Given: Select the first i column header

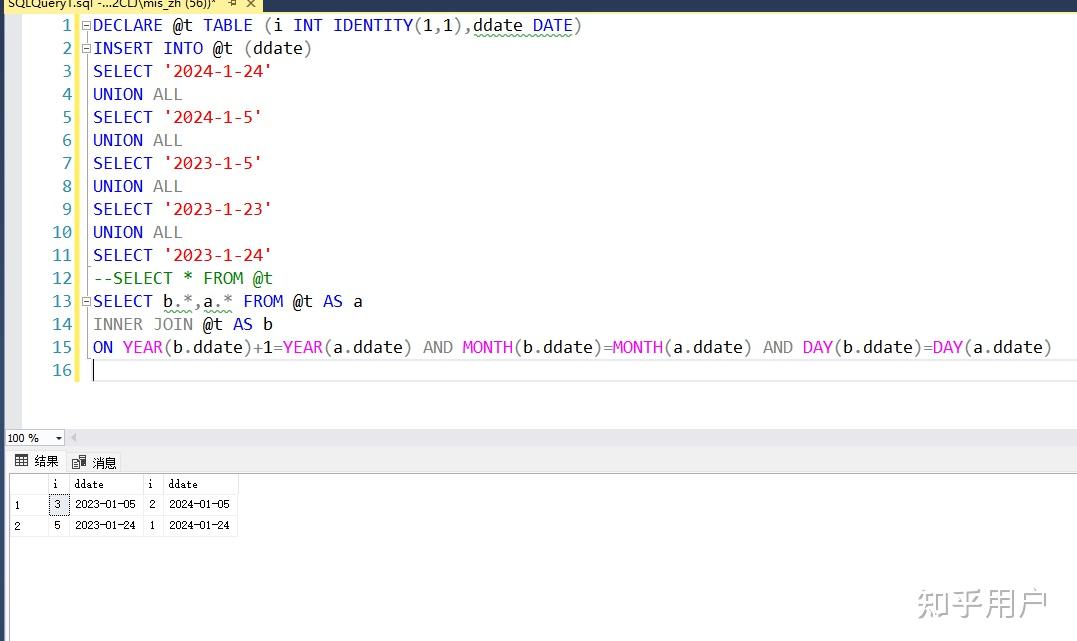Looking at the screenshot, I should click(58, 484).
